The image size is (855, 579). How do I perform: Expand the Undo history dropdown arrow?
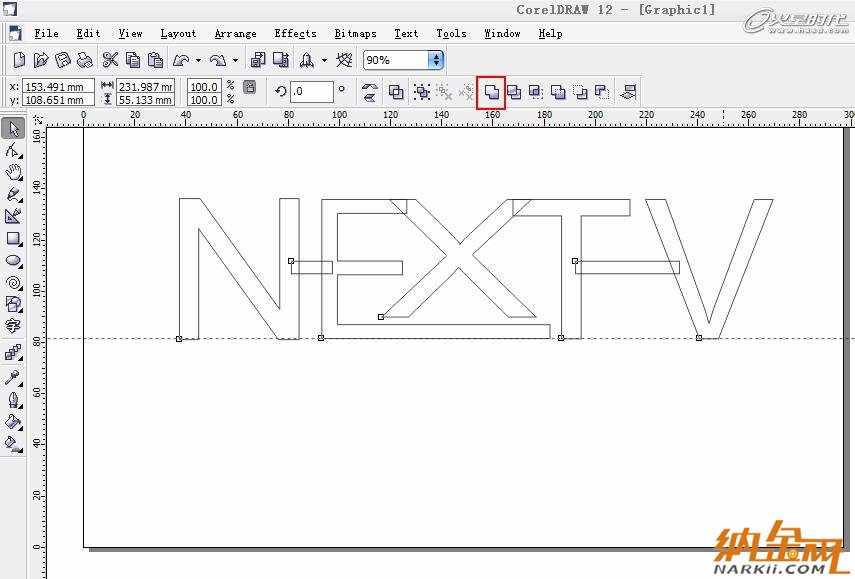coord(198,60)
